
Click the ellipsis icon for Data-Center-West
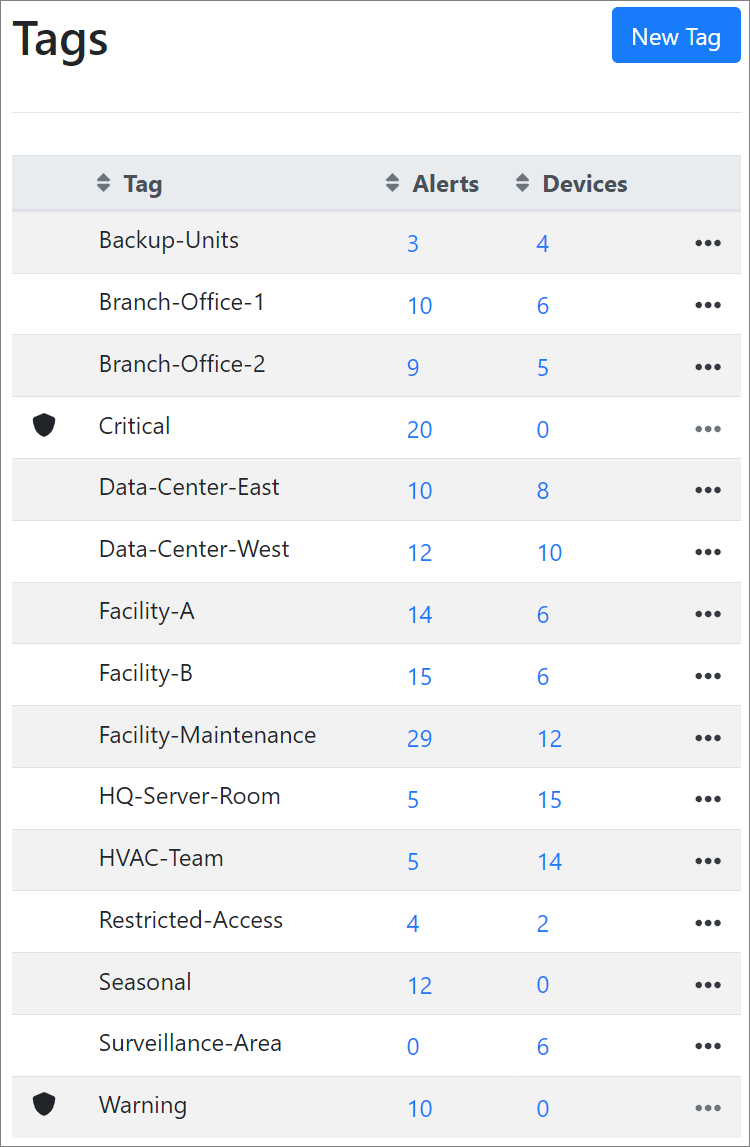click(x=708, y=551)
